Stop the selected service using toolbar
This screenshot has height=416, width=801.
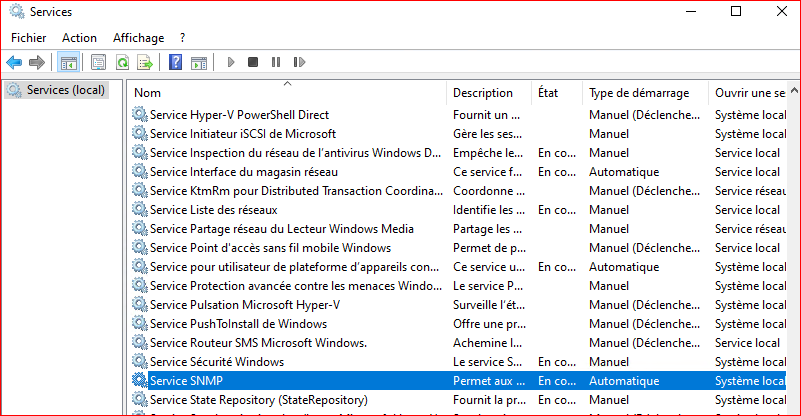tap(253, 62)
